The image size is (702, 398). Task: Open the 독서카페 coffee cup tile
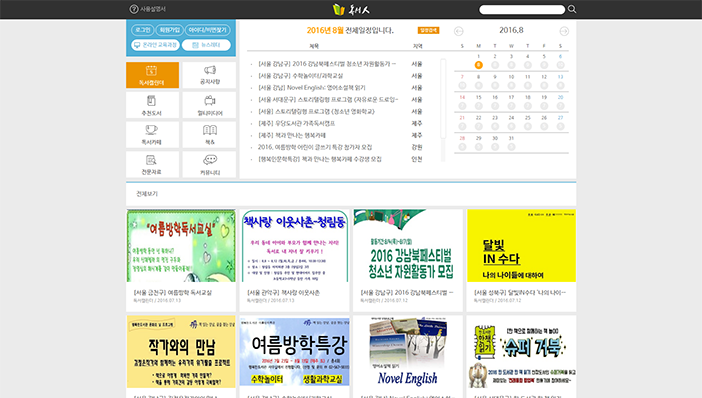[x=152, y=135]
